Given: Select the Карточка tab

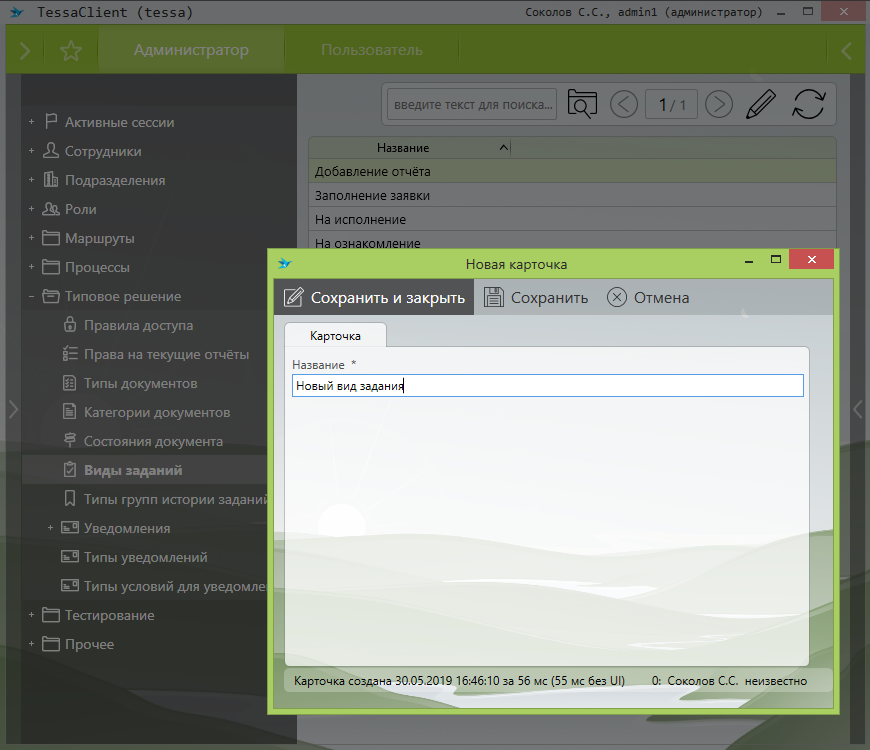Looking at the screenshot, I should (335, 336).
